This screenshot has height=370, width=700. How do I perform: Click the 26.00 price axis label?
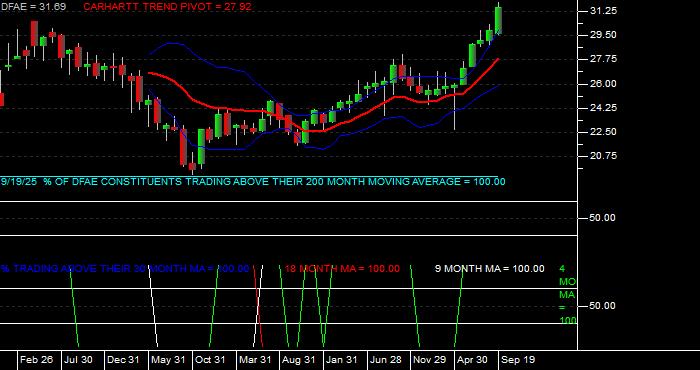(603, 83)
